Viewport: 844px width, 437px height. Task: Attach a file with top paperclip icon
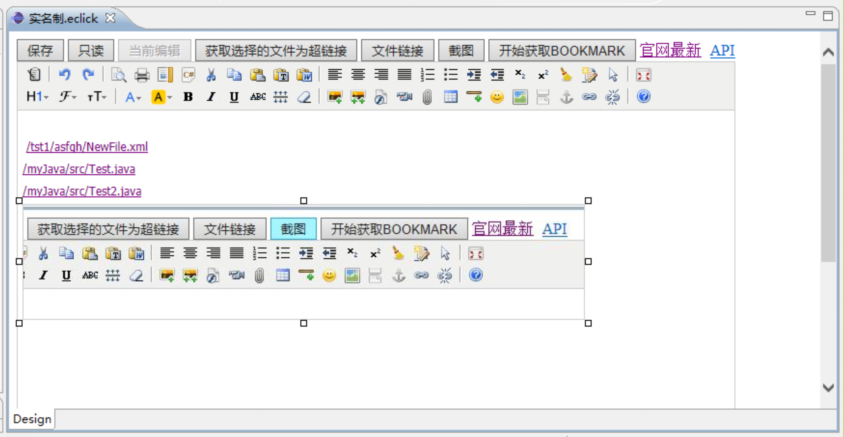click(x=427, y=97)
